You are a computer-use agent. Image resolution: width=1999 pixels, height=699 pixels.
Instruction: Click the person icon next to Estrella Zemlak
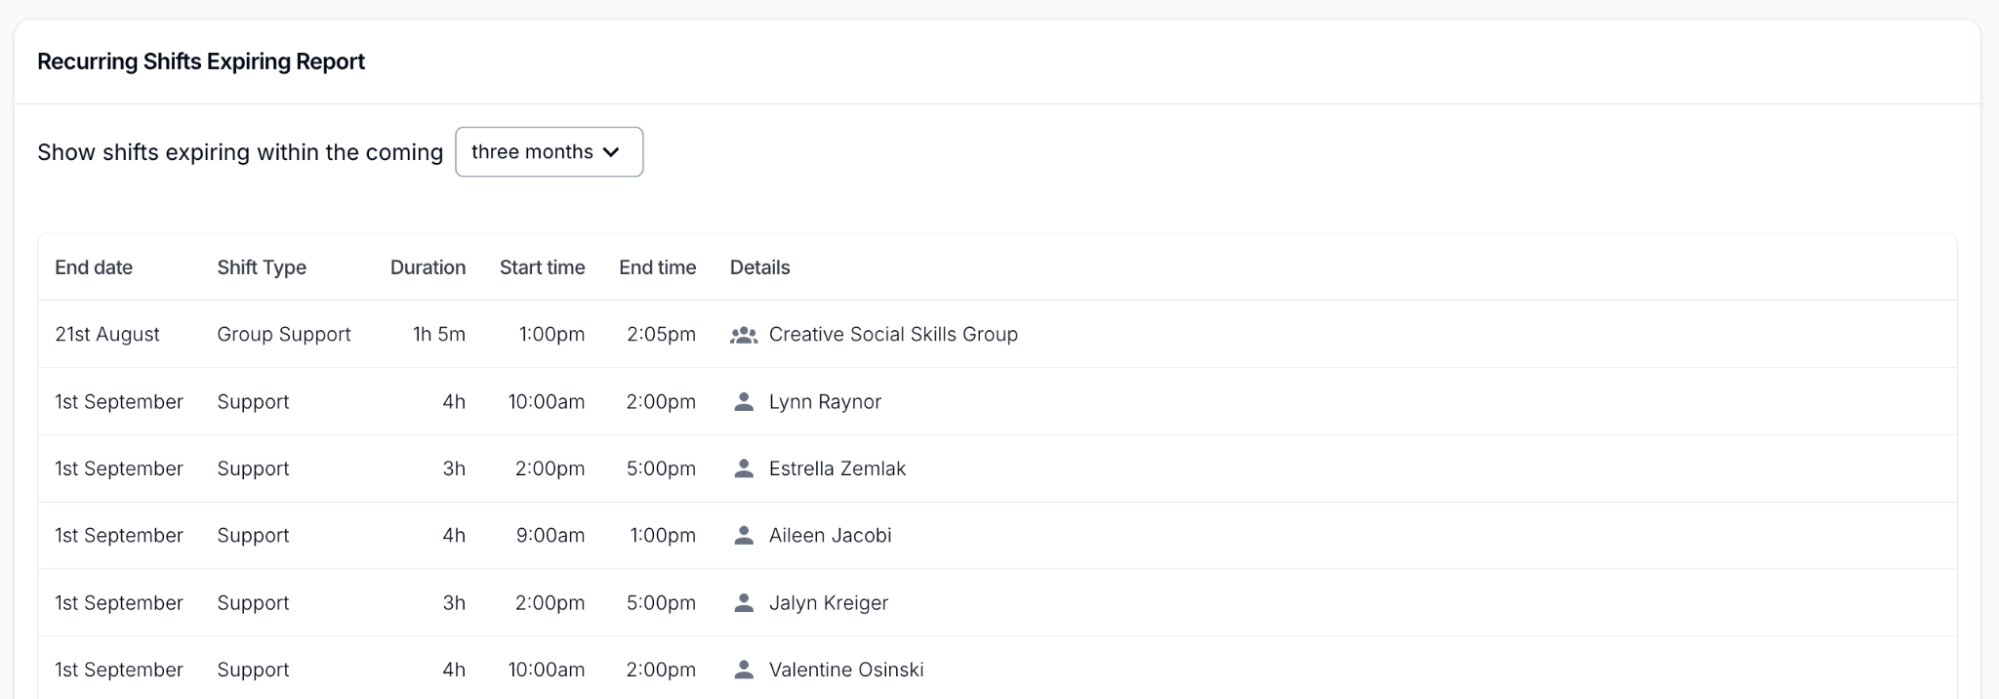(743, 469)
